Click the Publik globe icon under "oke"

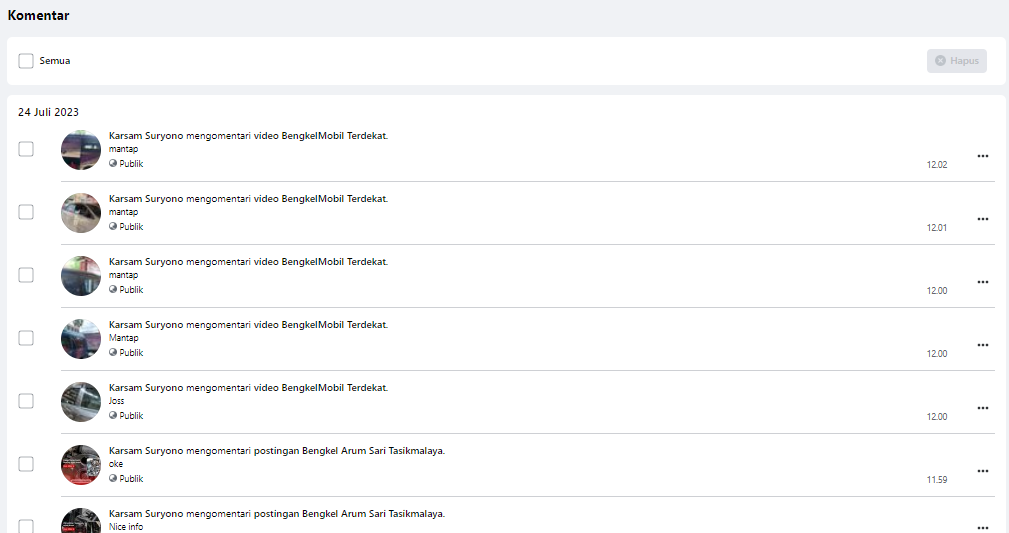tap(113, 479)
